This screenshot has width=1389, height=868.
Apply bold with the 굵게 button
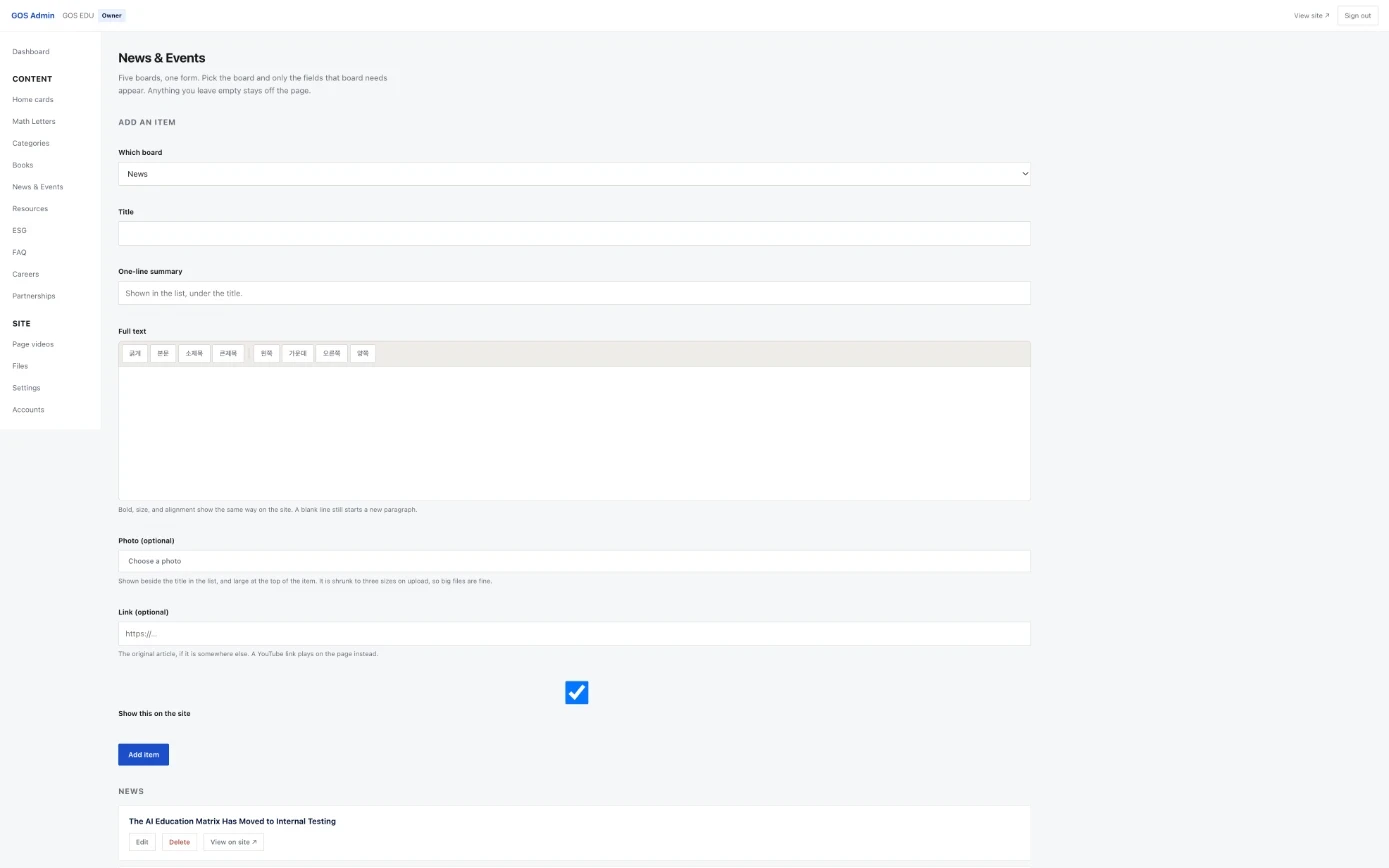135,353
